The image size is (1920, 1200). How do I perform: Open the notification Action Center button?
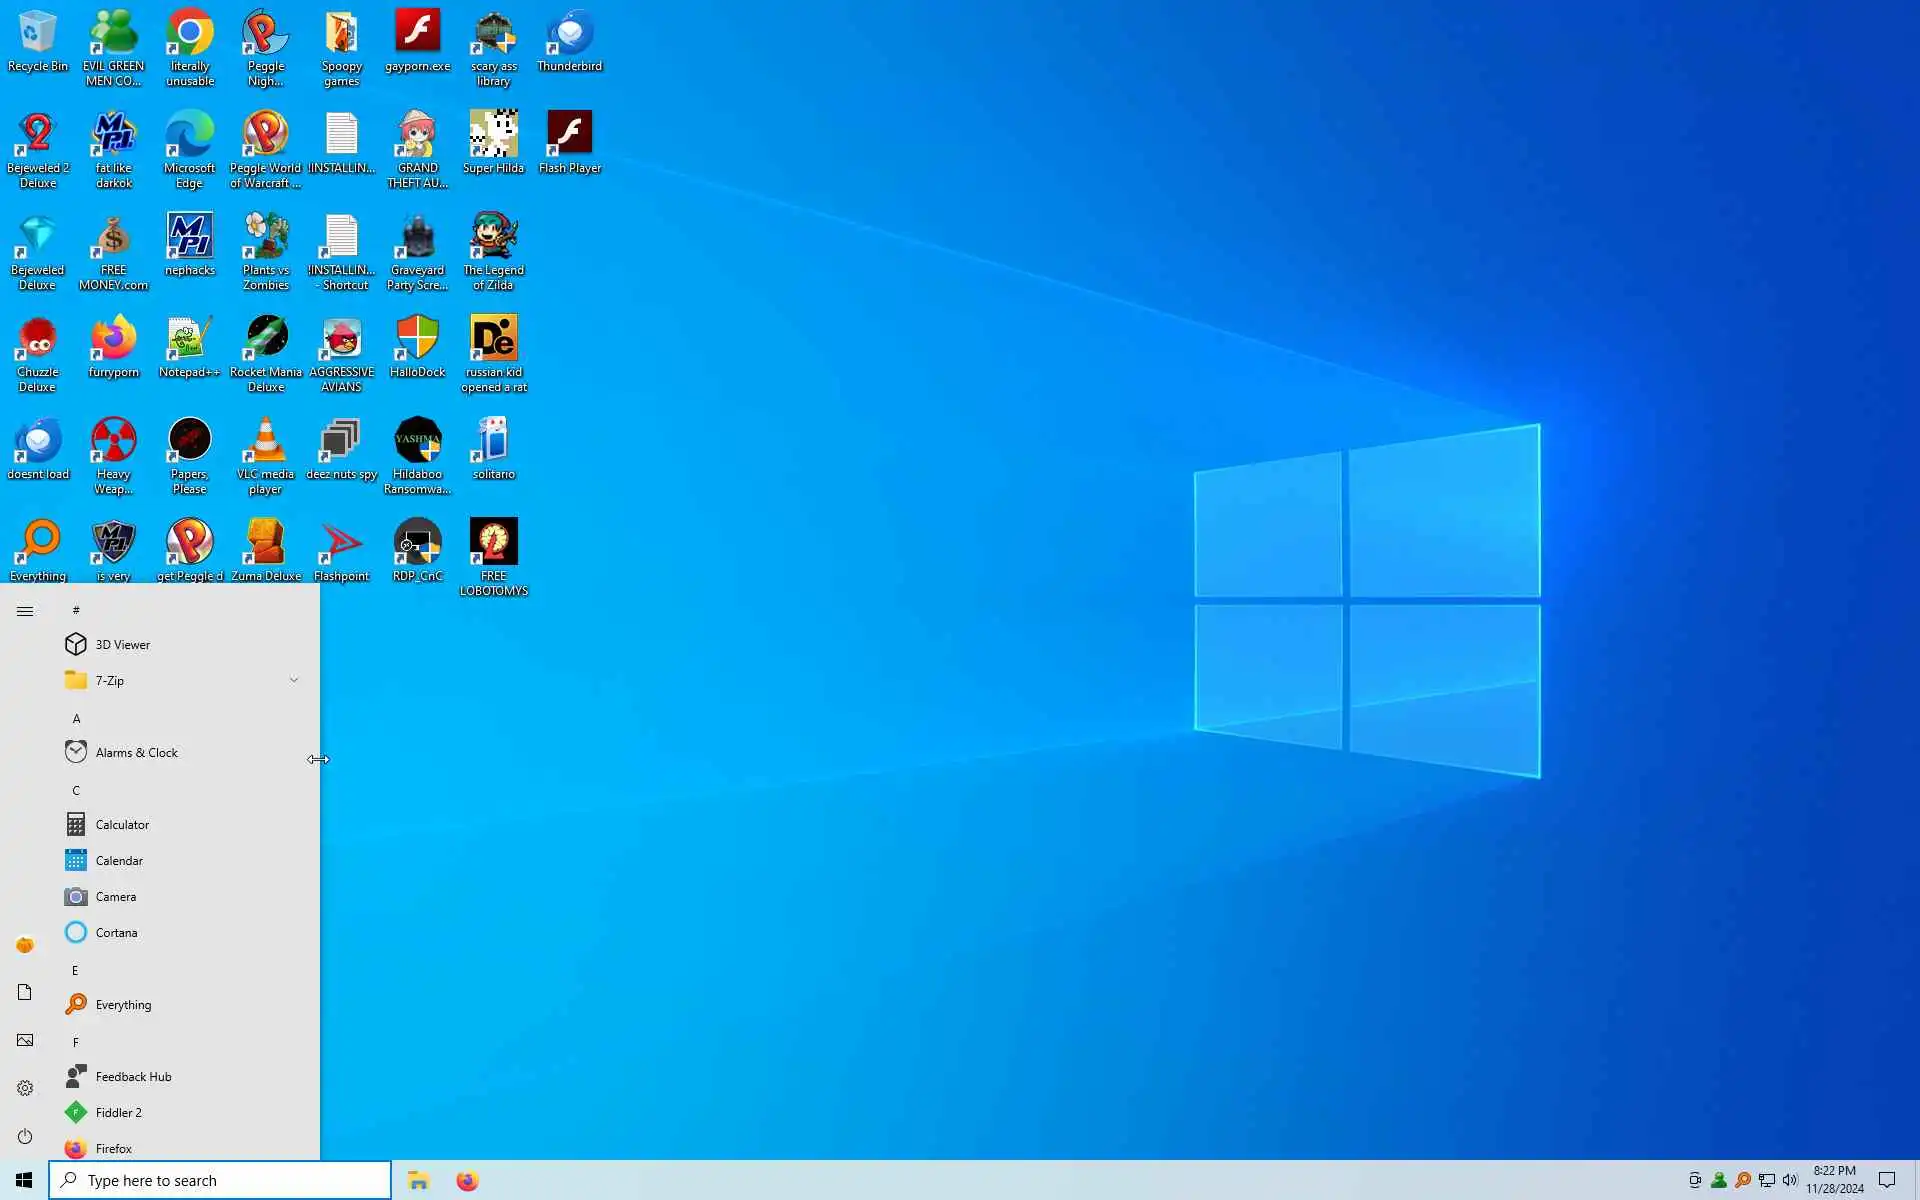(x=1887, y=1180)
